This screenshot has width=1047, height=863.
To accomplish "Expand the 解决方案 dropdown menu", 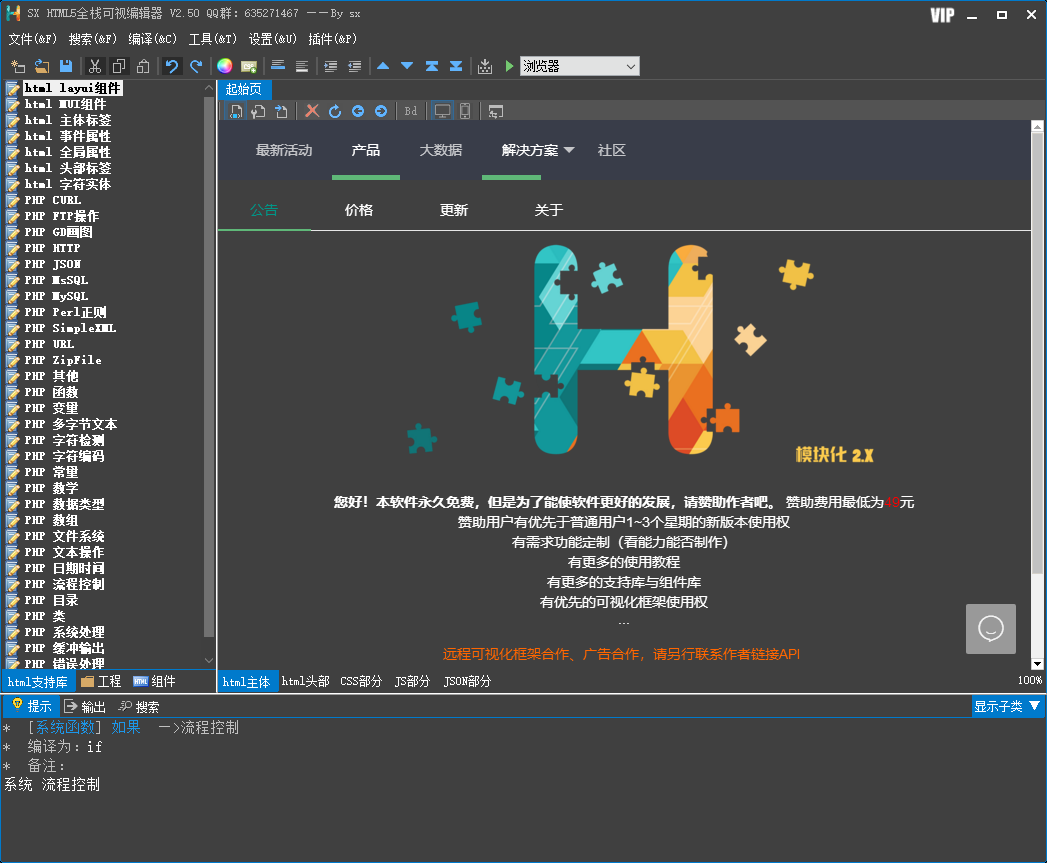I will (538, 150).
